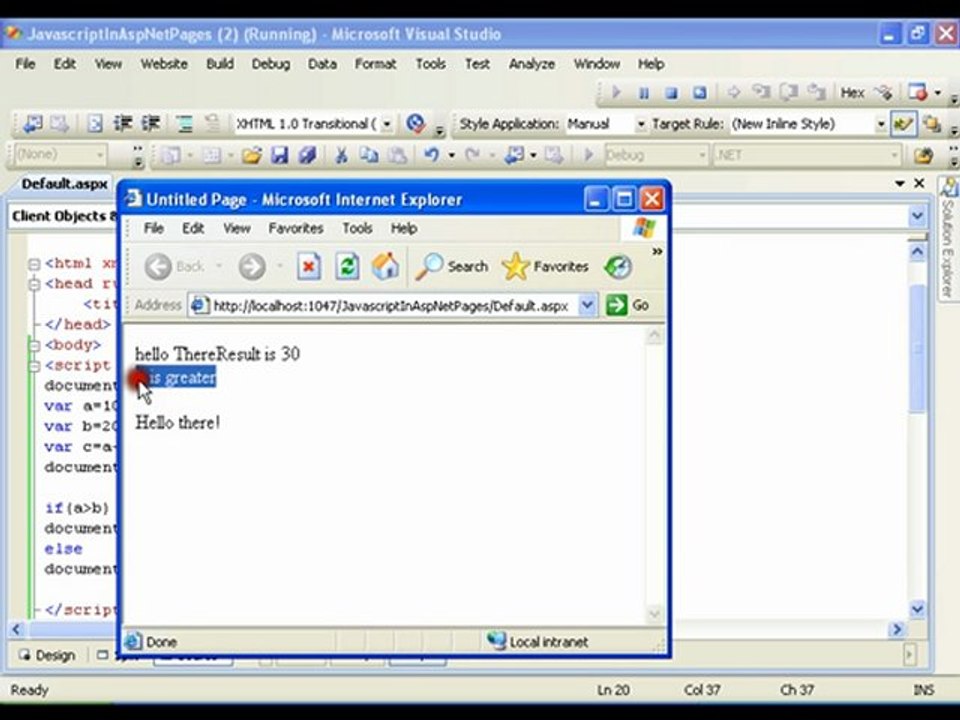
Task: Click the Open File folder icon
Action: (252, 156)
